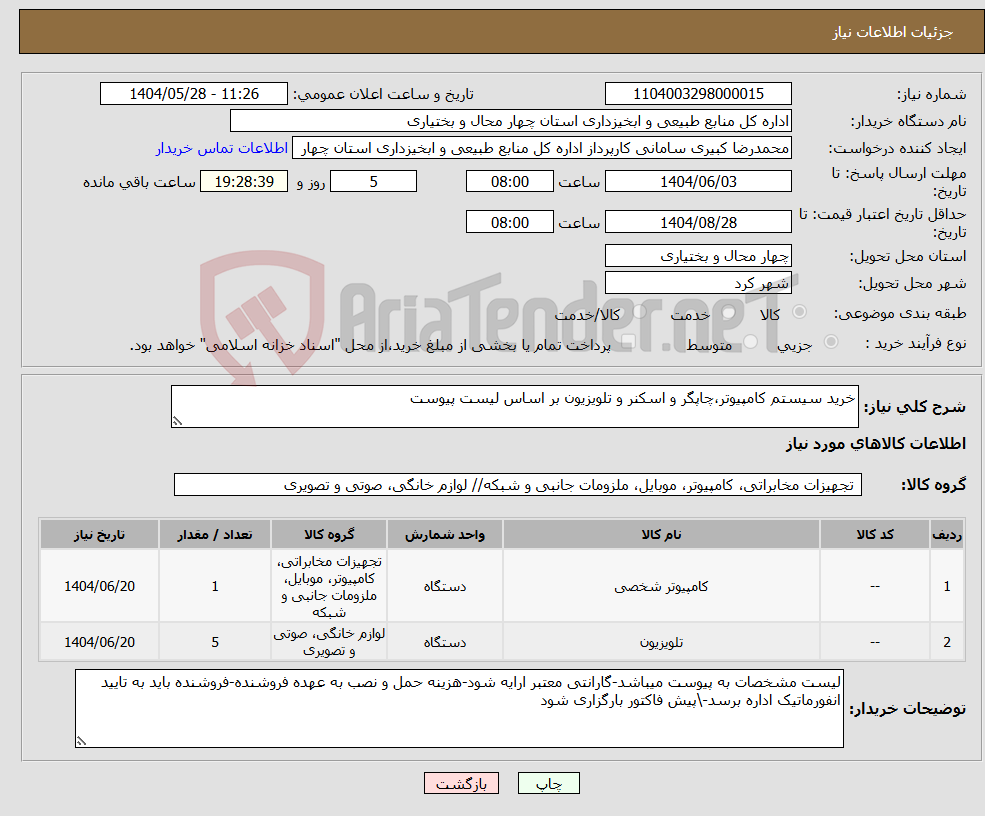Choose متوسط purchase process type

tap(750, 342)
